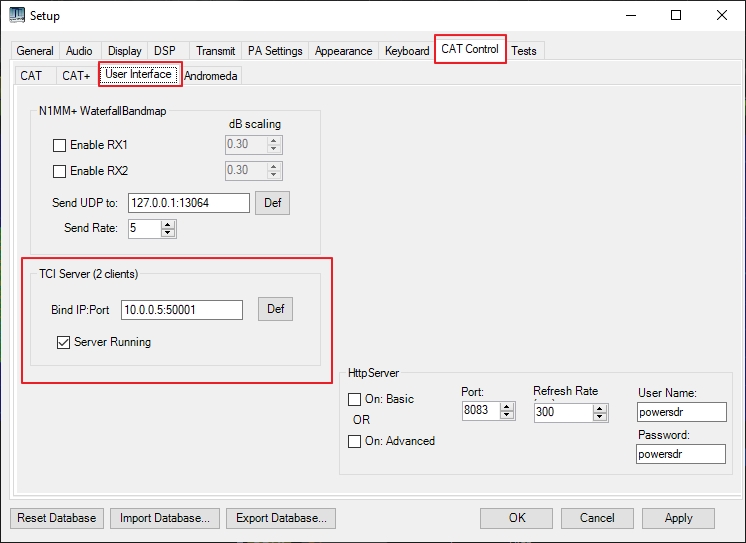
Task: Click Export Database button
Action: pyautogui.click(x=280, y=518)
